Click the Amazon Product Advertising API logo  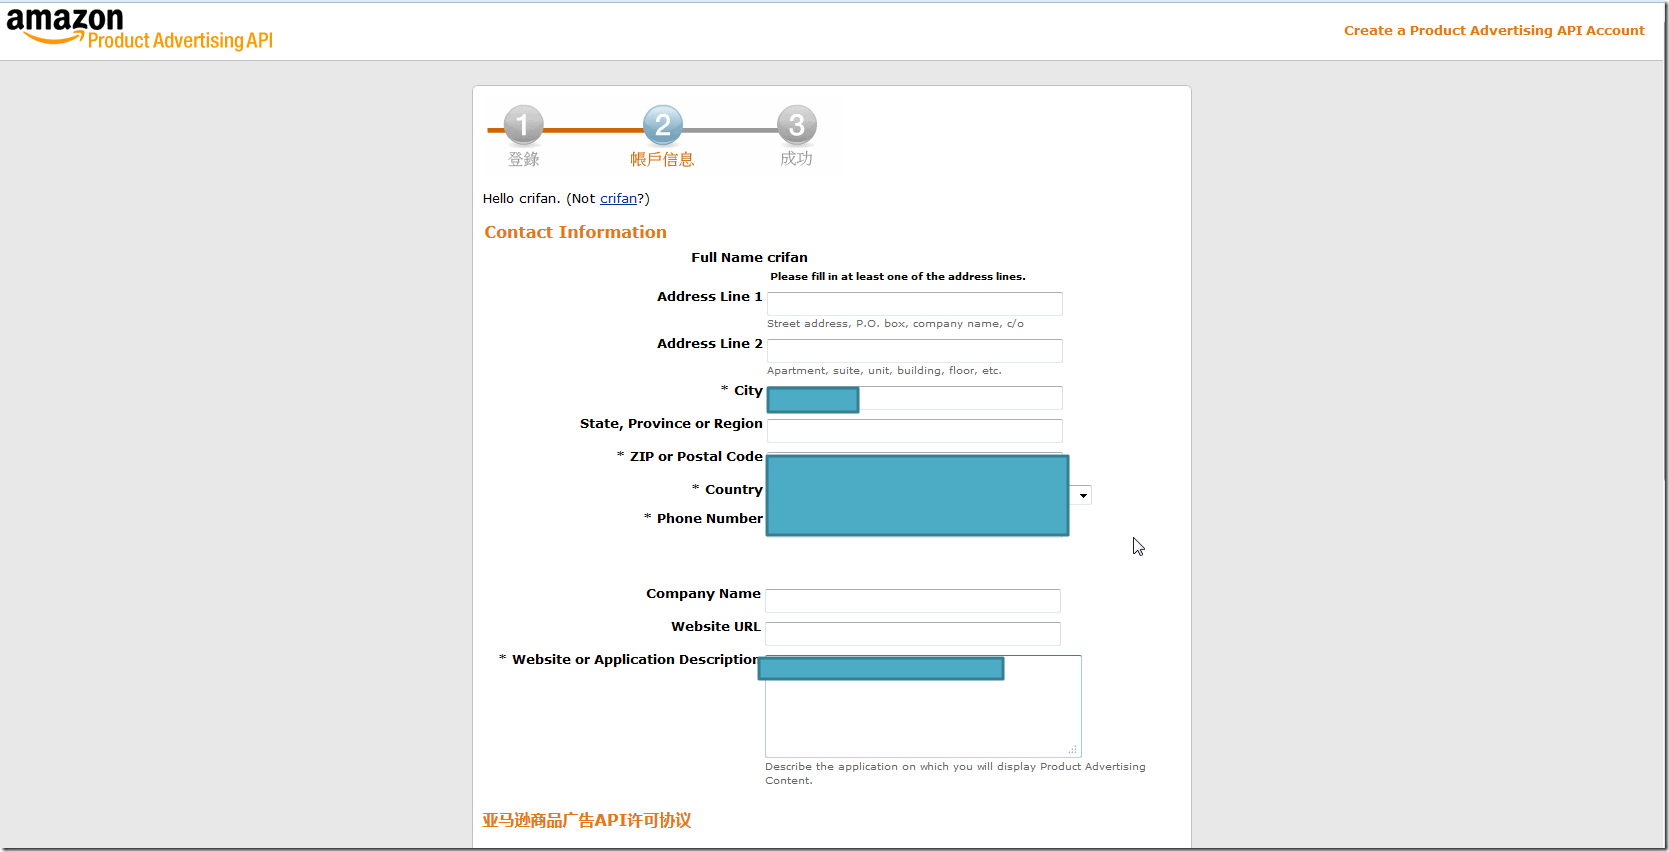[x=140, y=29]
